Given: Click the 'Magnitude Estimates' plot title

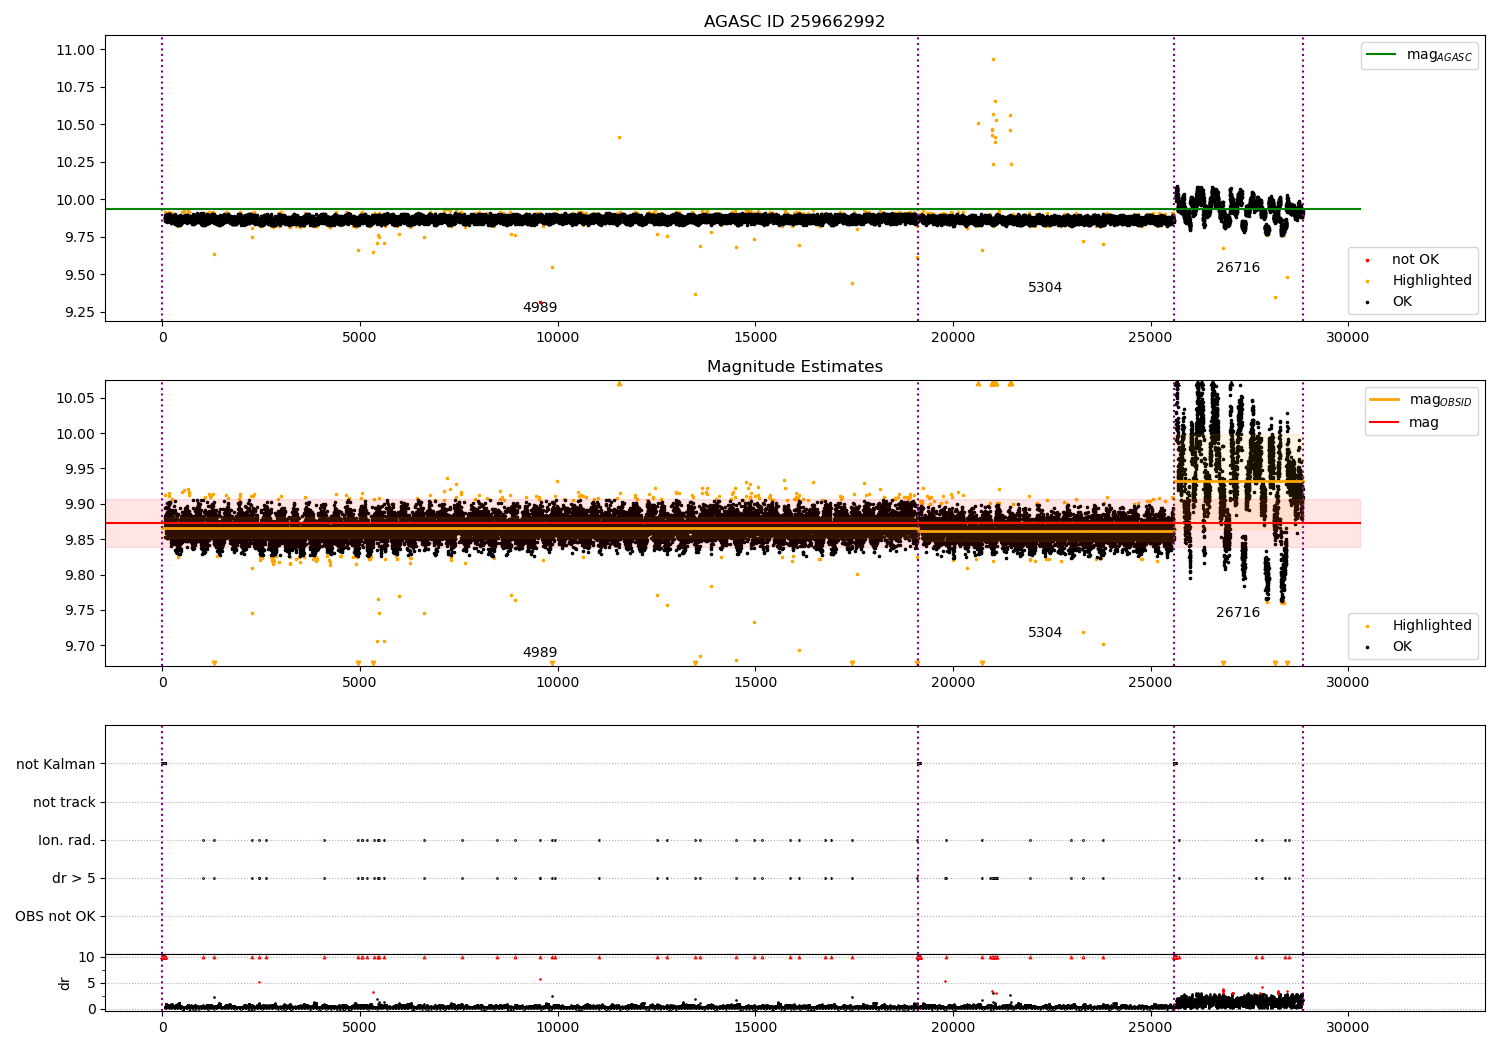Looking at the screenshot, I should (794, 367).
